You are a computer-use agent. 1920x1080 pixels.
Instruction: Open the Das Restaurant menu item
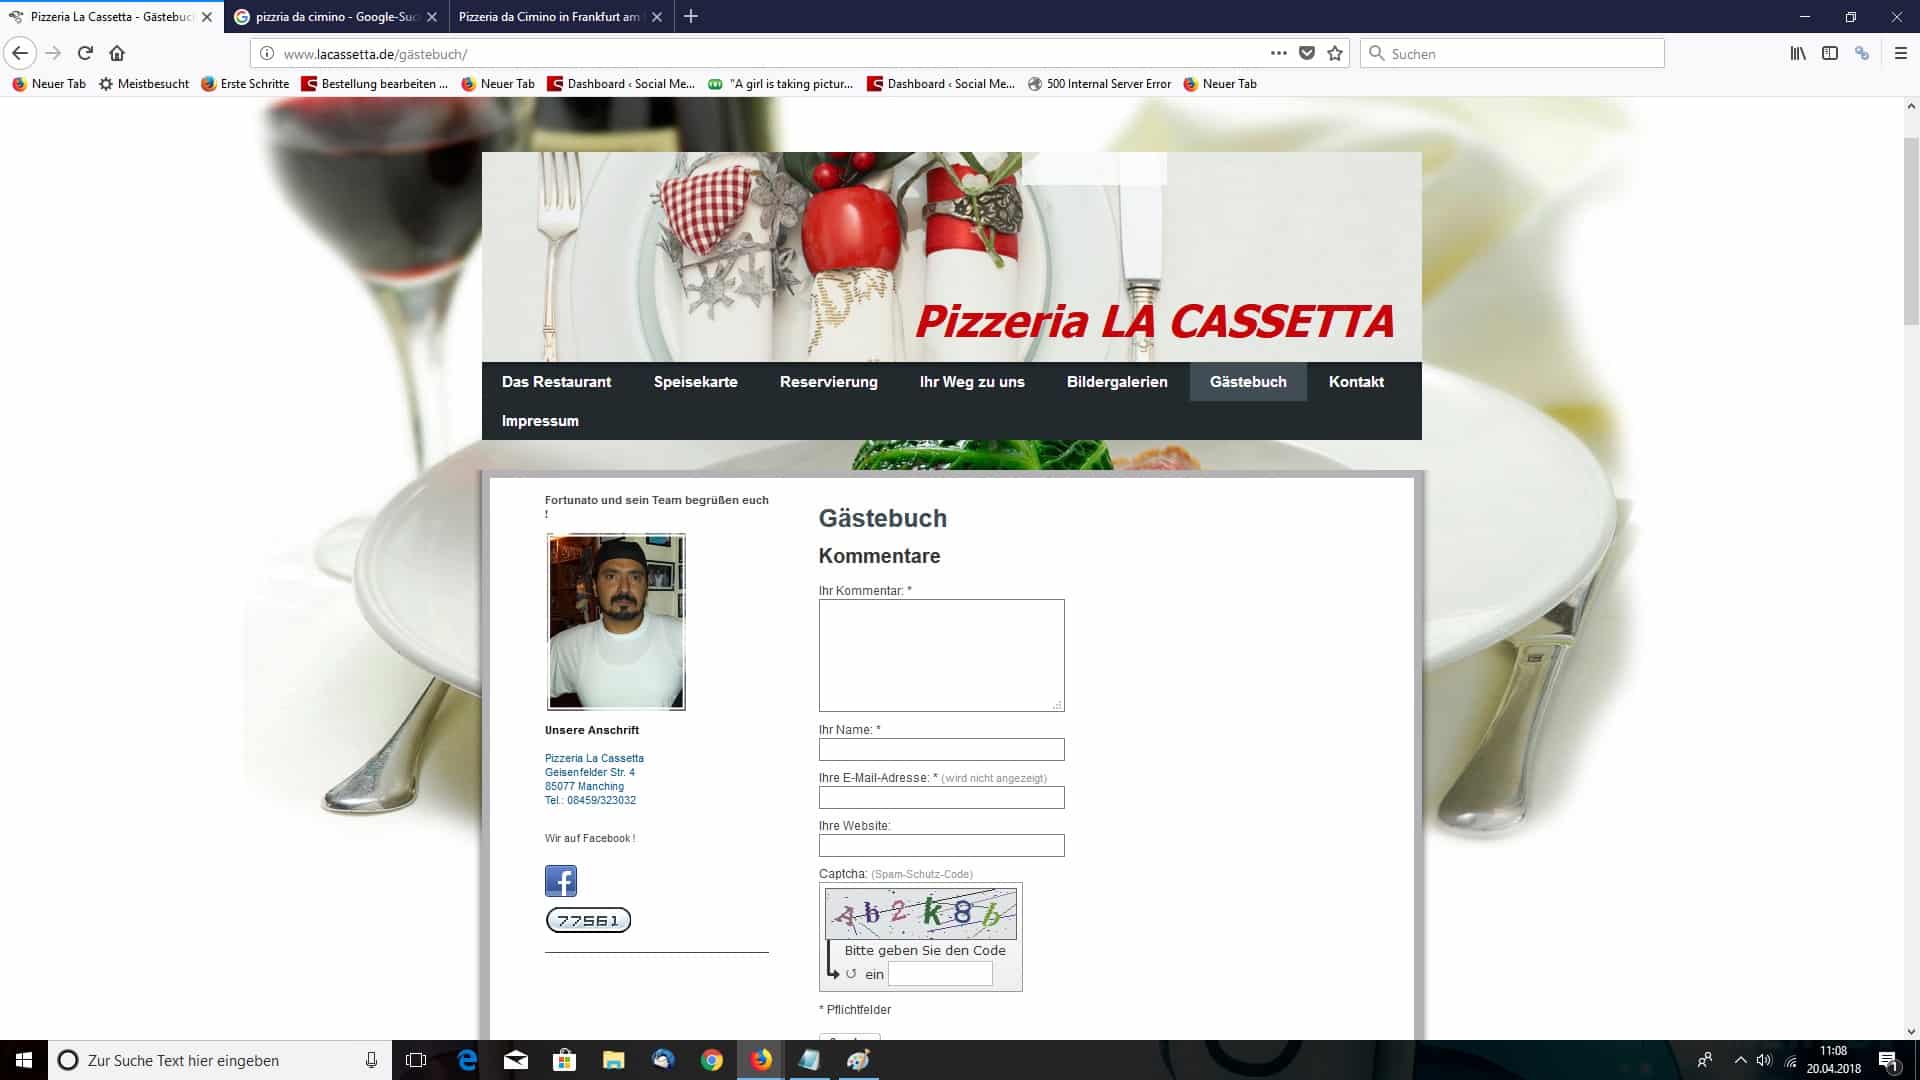coord(556,382)
